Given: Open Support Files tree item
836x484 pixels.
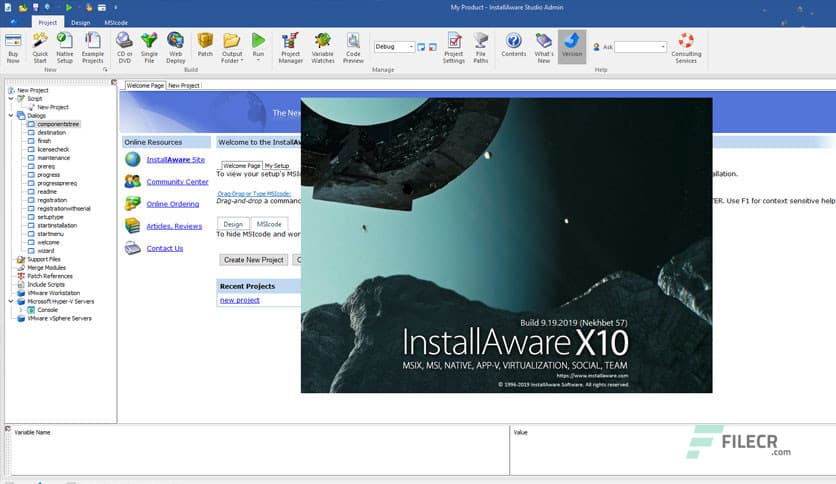Looking at the screenshot, I should pos(44,259).
